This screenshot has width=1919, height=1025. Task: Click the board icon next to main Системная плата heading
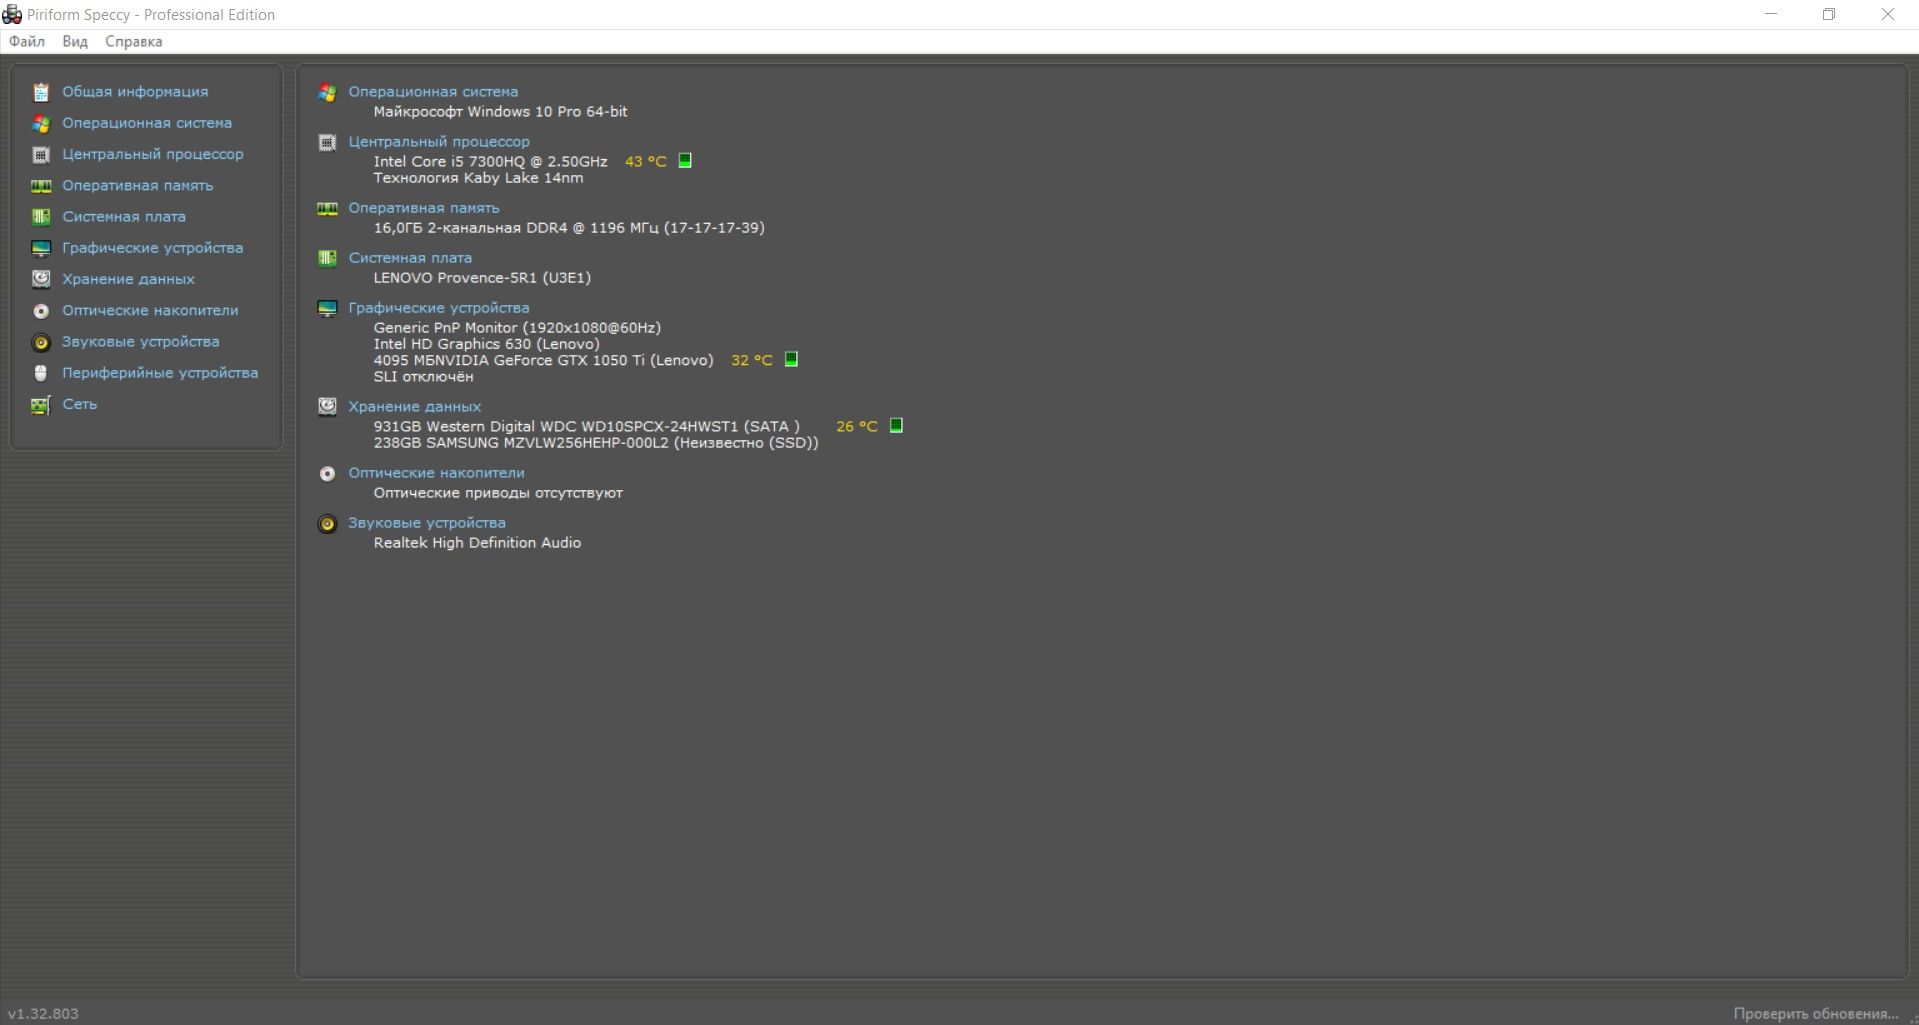tap(327, 258)
